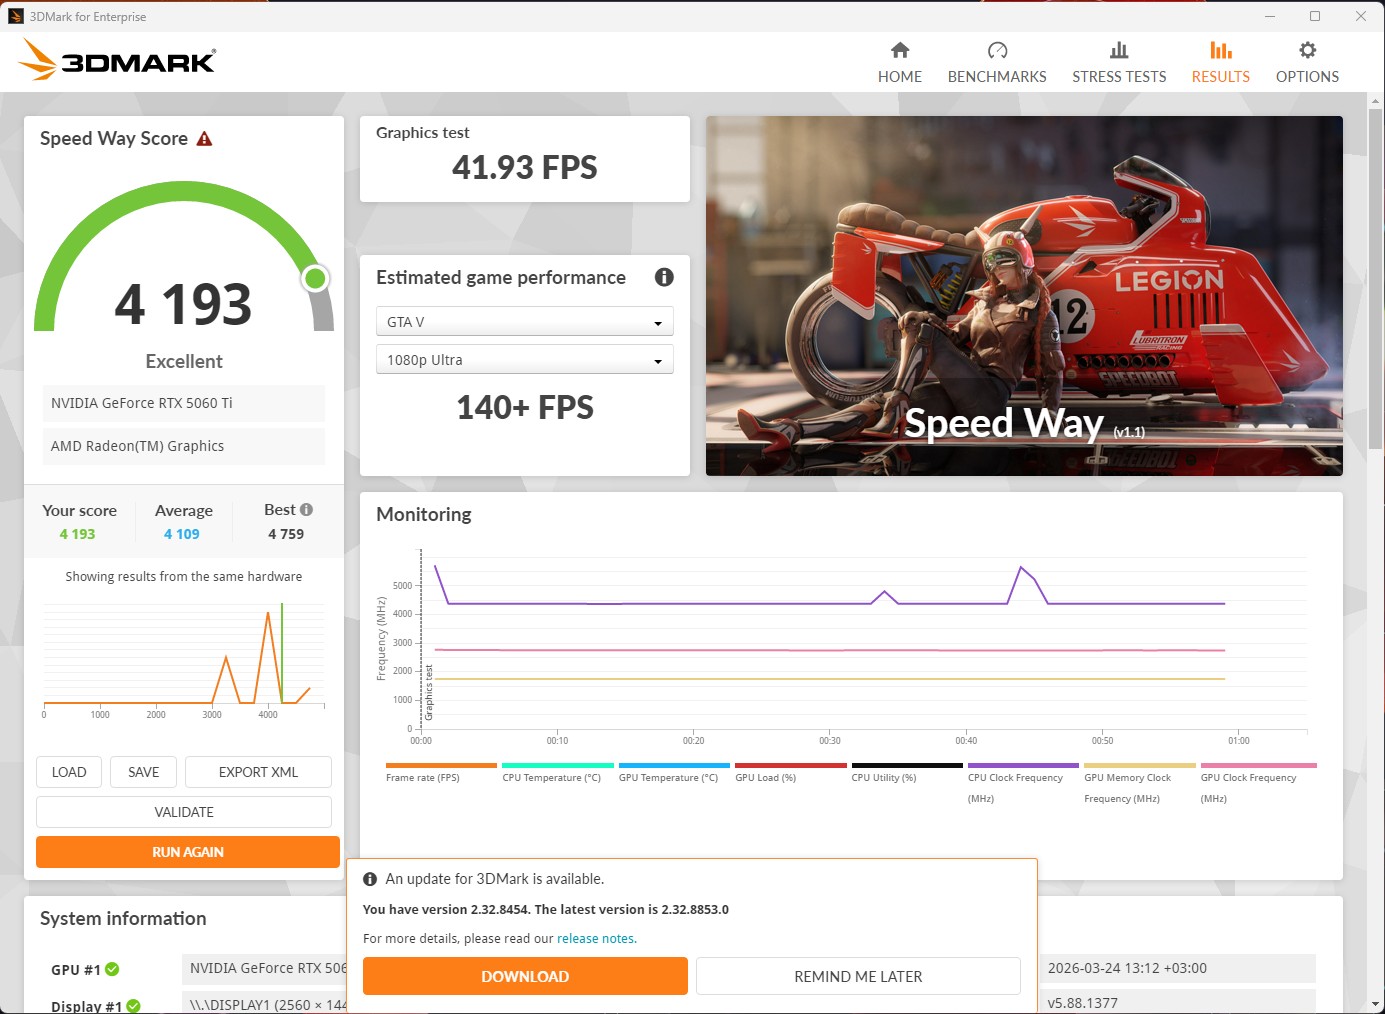This screenshot has width=1385, height=1014.
Task: Open the GTA V game dropdown
Action: coord(525,322)
